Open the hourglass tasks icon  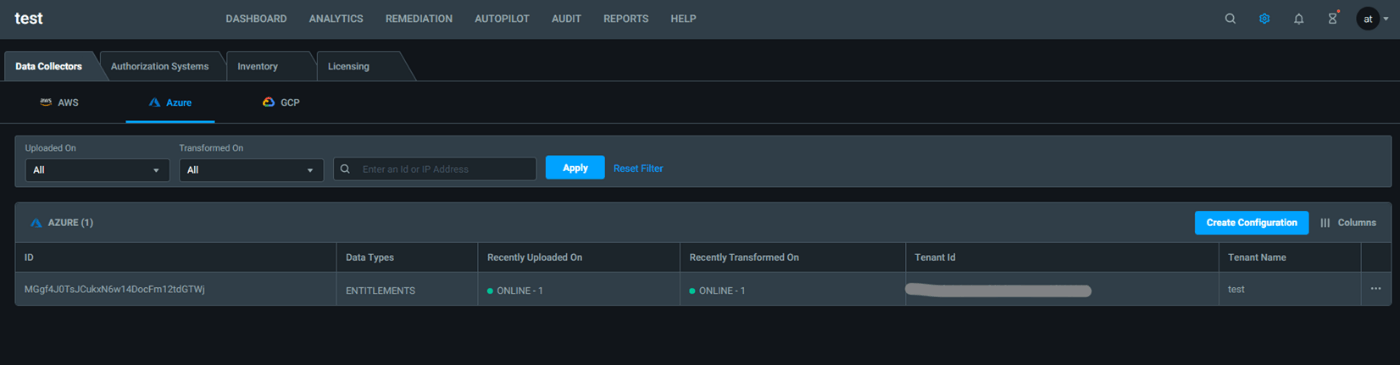(x=1332, y=18)
